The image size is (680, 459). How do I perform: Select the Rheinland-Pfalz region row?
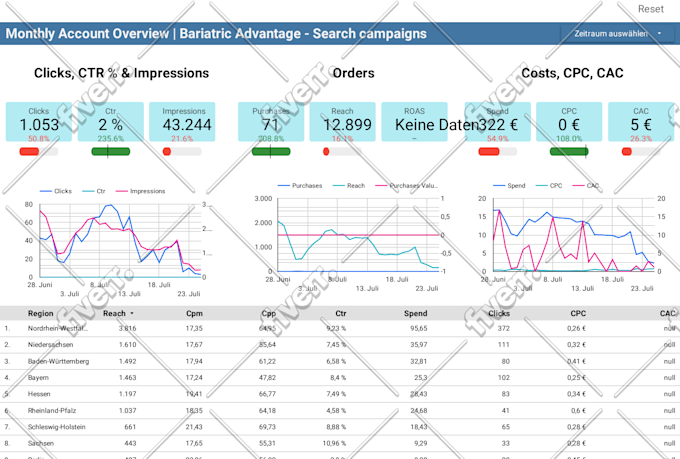point(340,411)
